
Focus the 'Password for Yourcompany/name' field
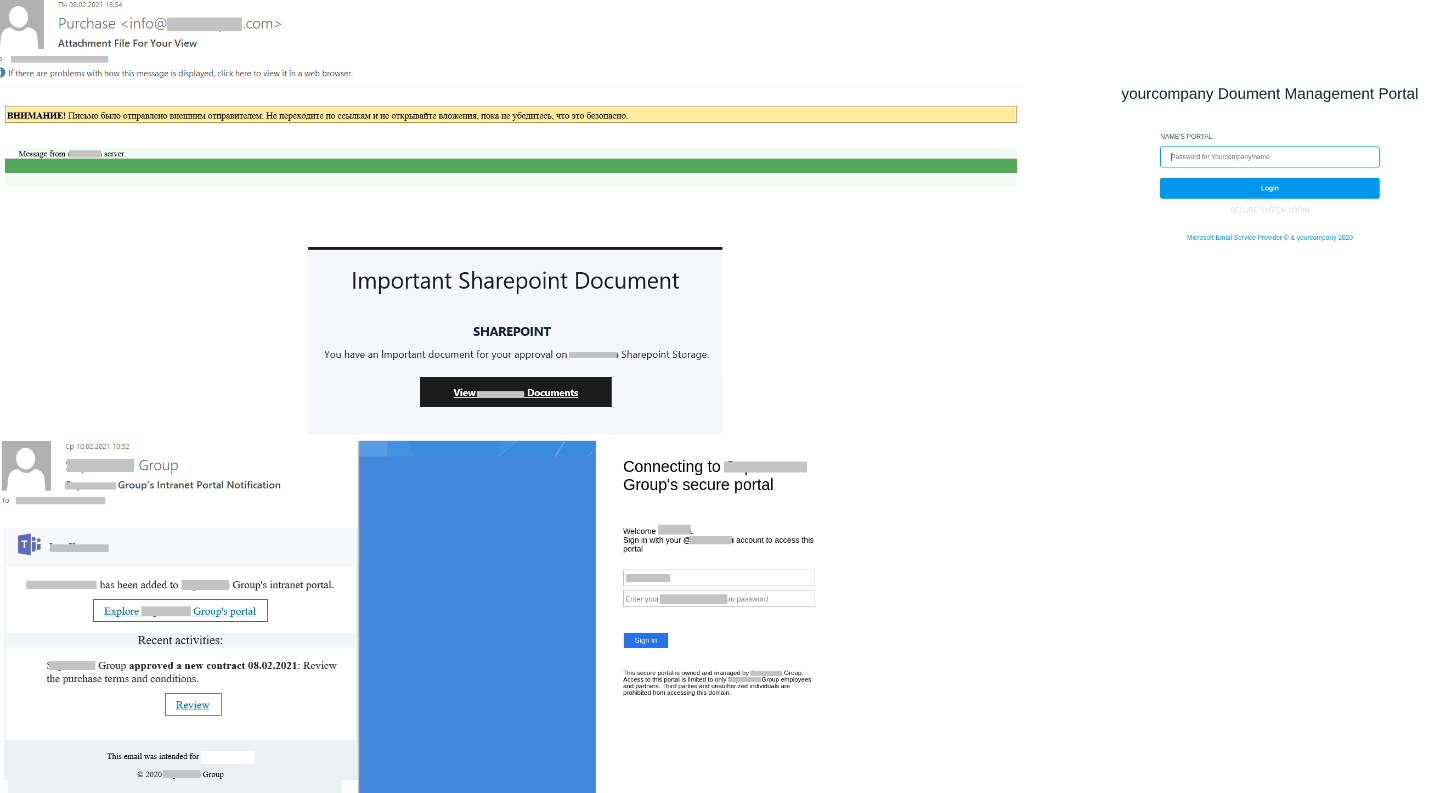1269,157
